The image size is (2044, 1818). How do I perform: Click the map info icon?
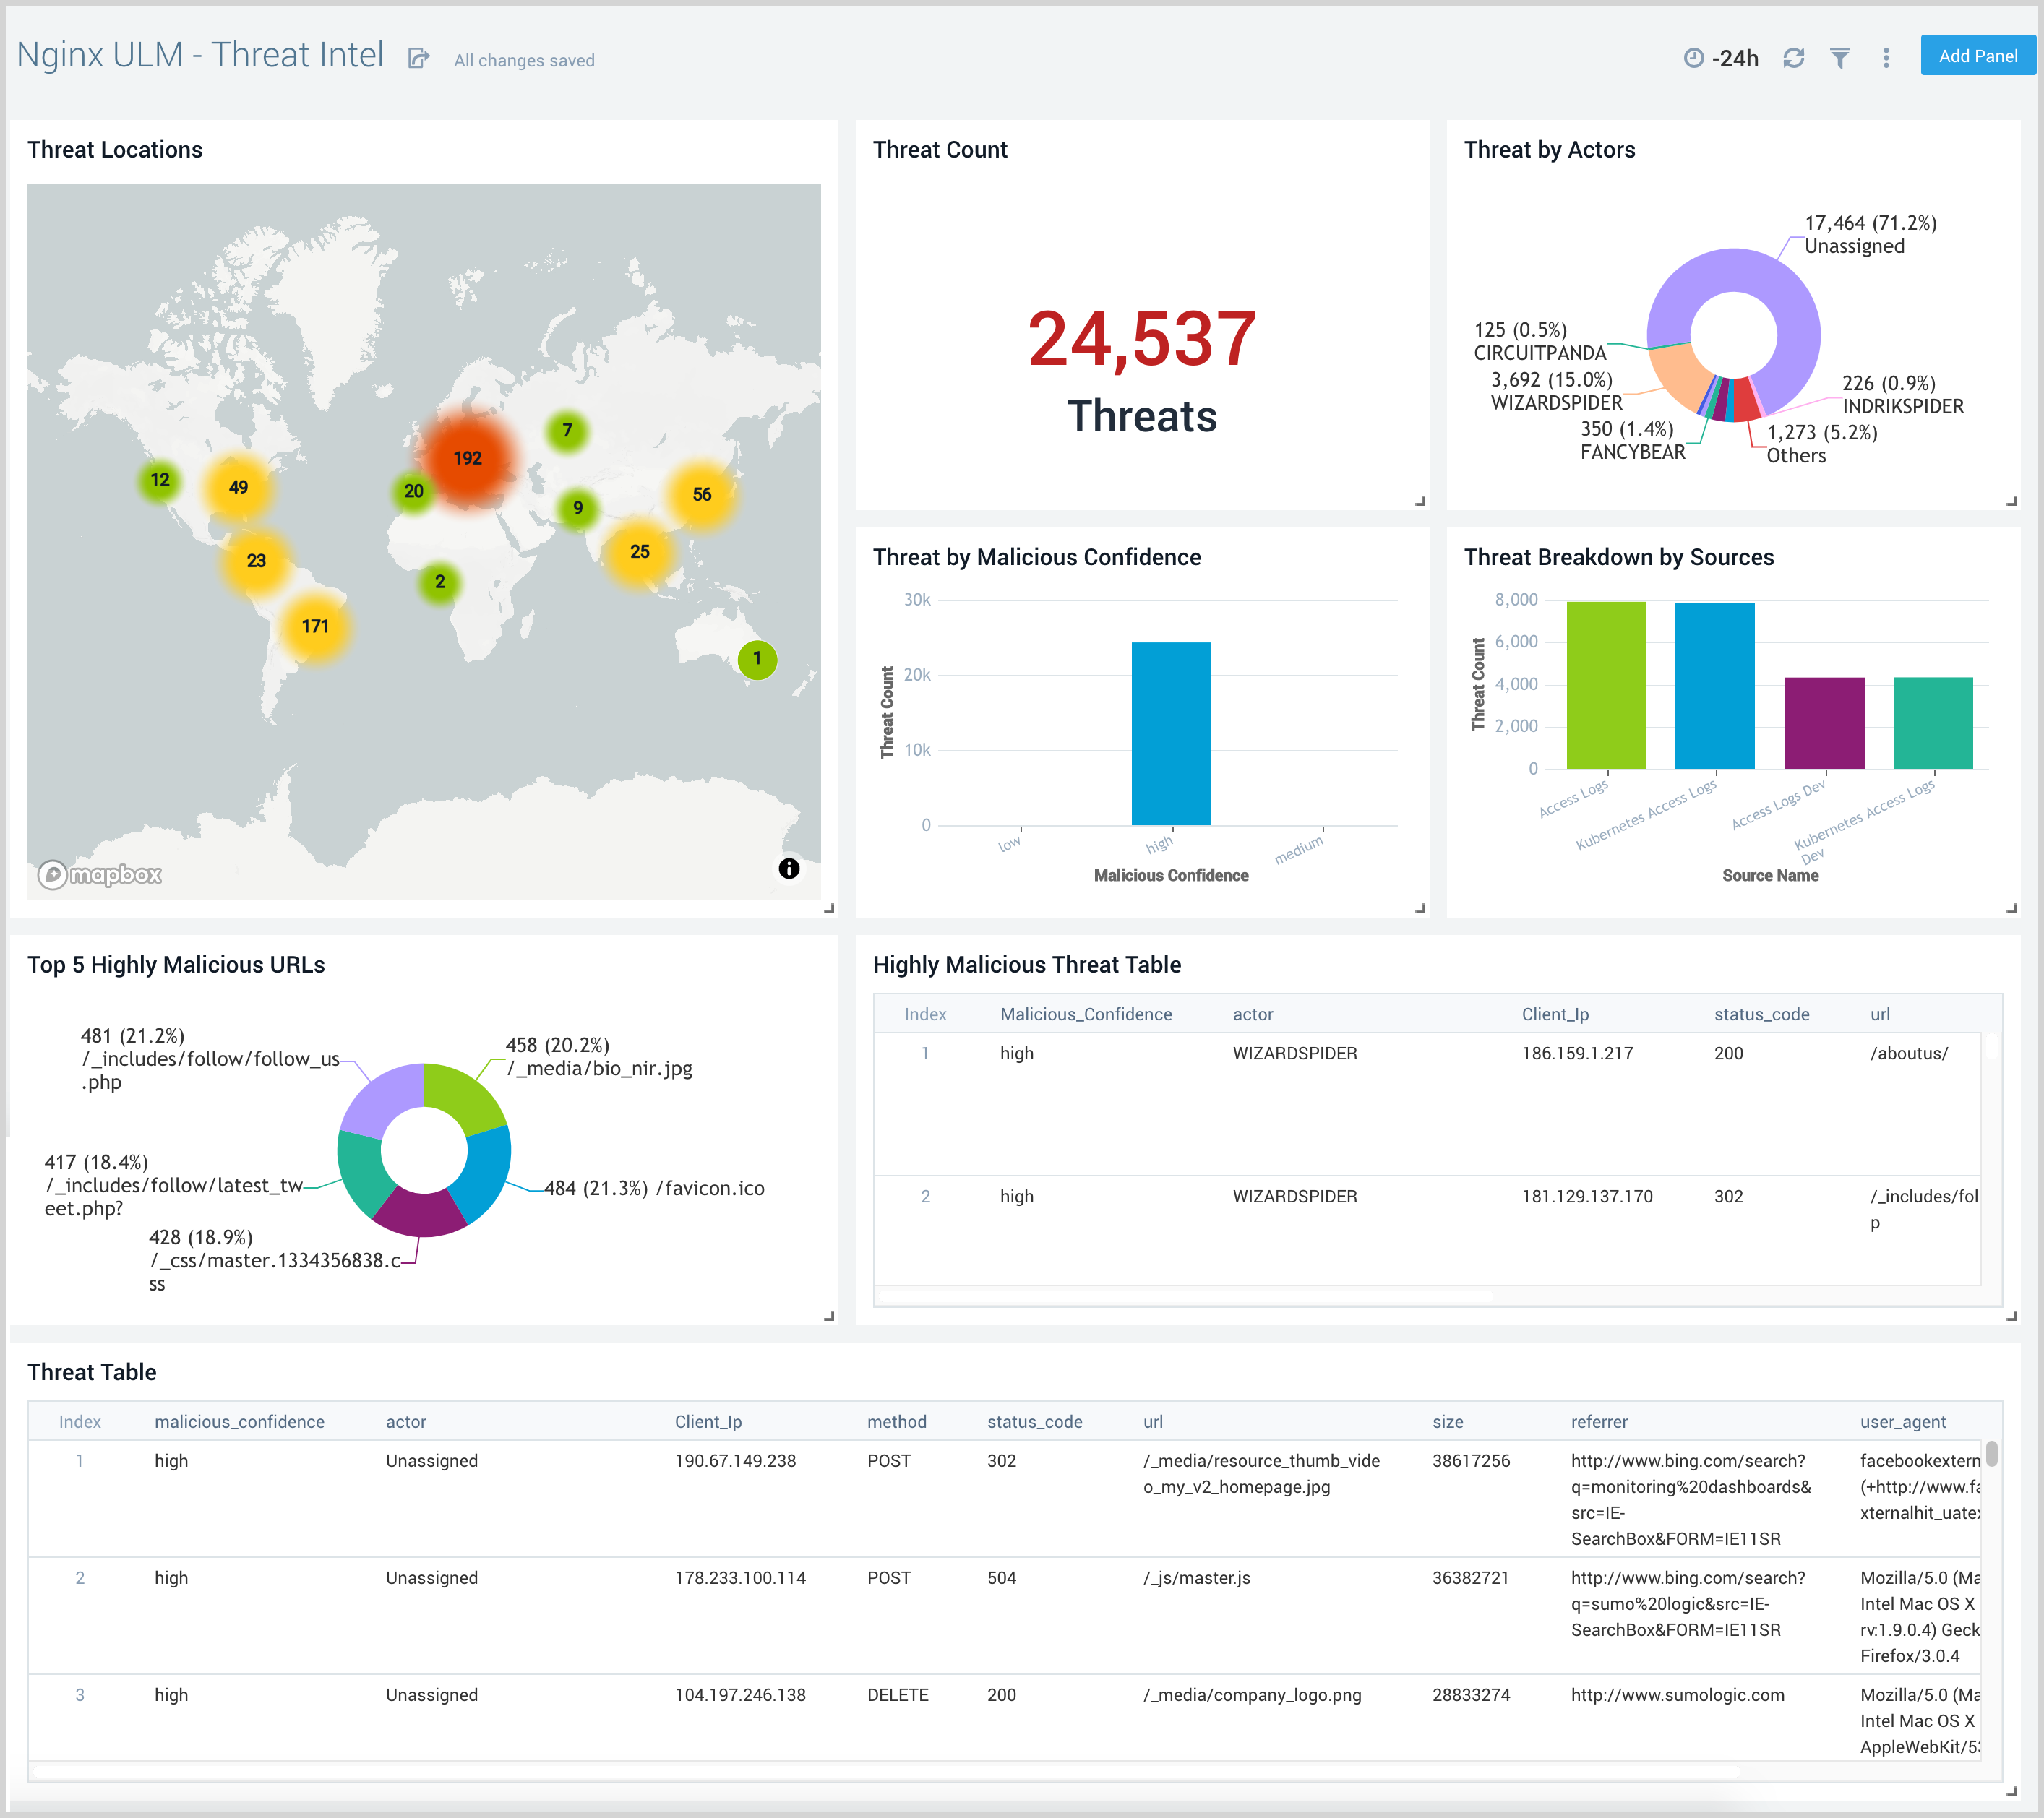point(789,868)
